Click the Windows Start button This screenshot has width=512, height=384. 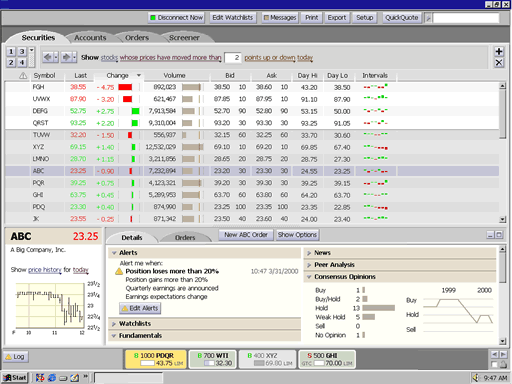tap(15, 378)
